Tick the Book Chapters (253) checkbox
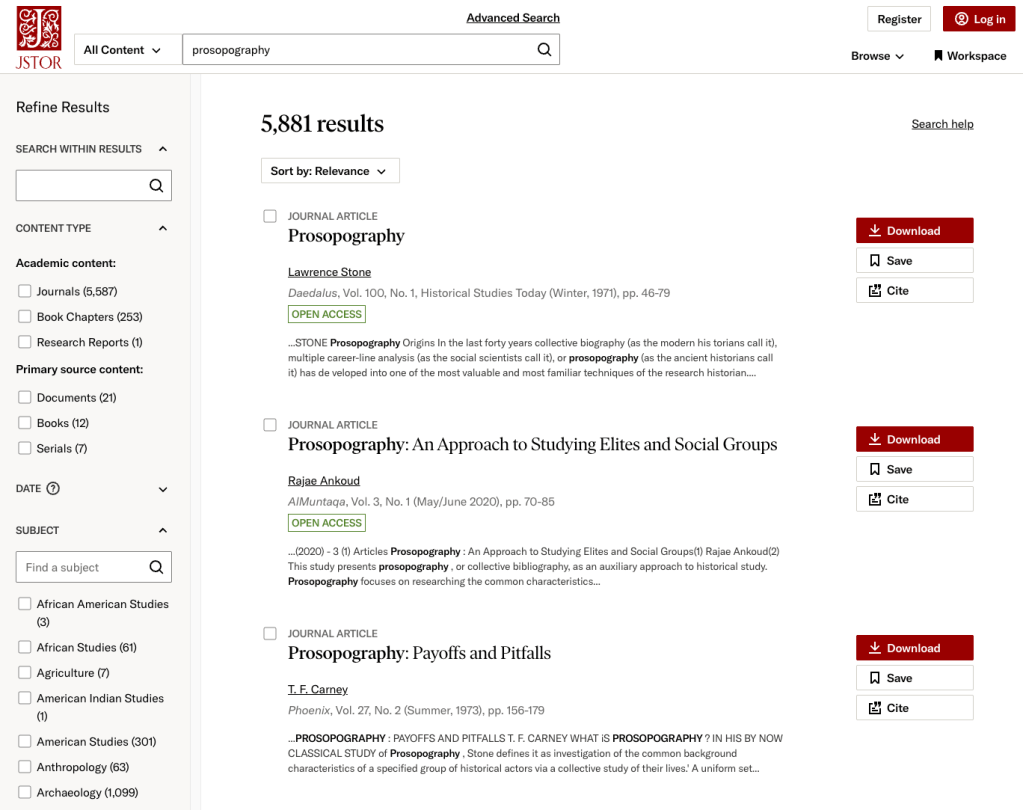Image resolution: width=1023 pixels, height=810 pixels. coord(25,317)
